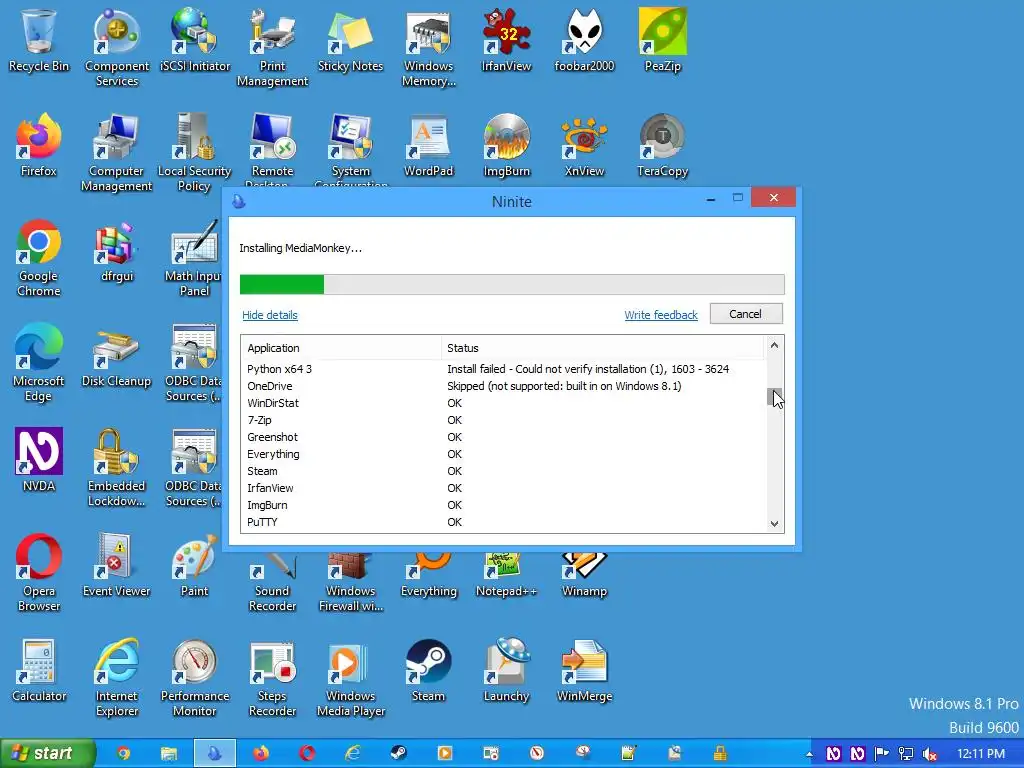Open the start button menu
The width and height of the screenshot is (1024, 768).
(47, 753)
